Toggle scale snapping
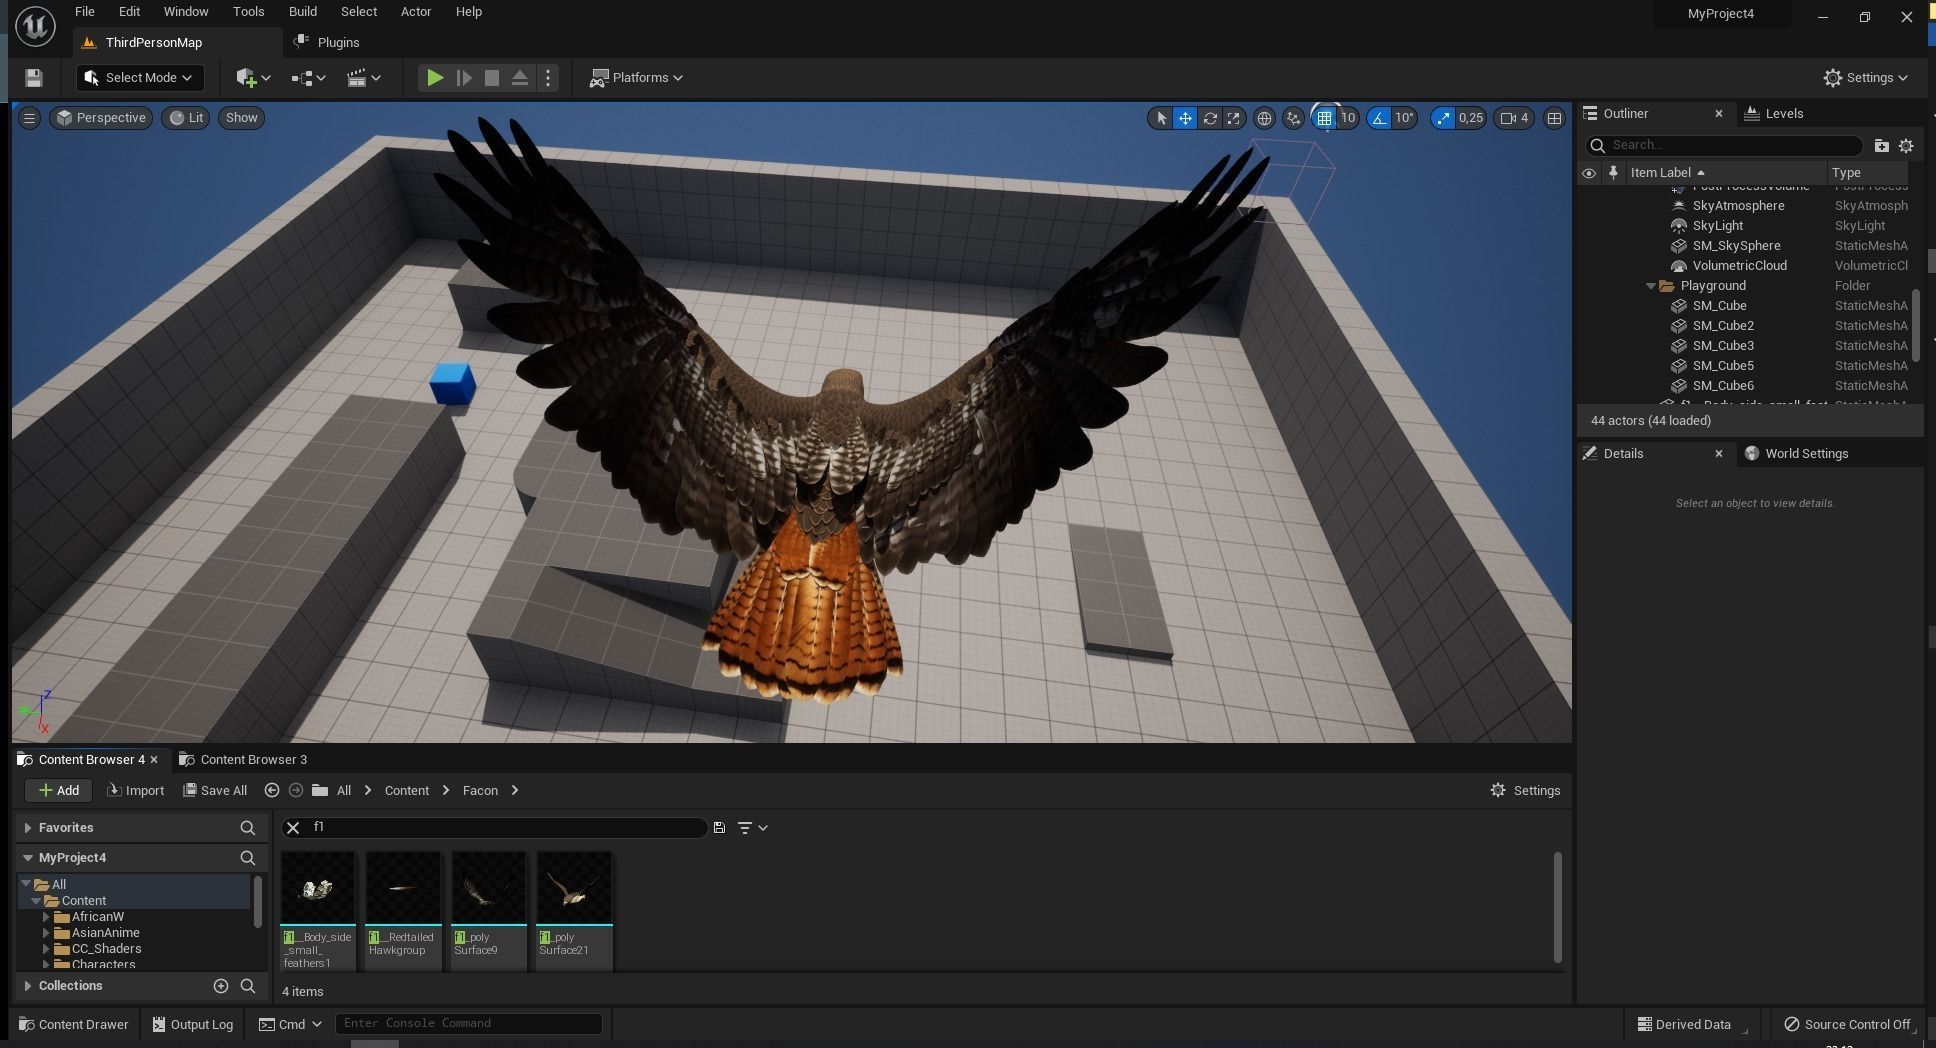The width and height of the screenshot is (1936, 1048). pos(1443,118)
